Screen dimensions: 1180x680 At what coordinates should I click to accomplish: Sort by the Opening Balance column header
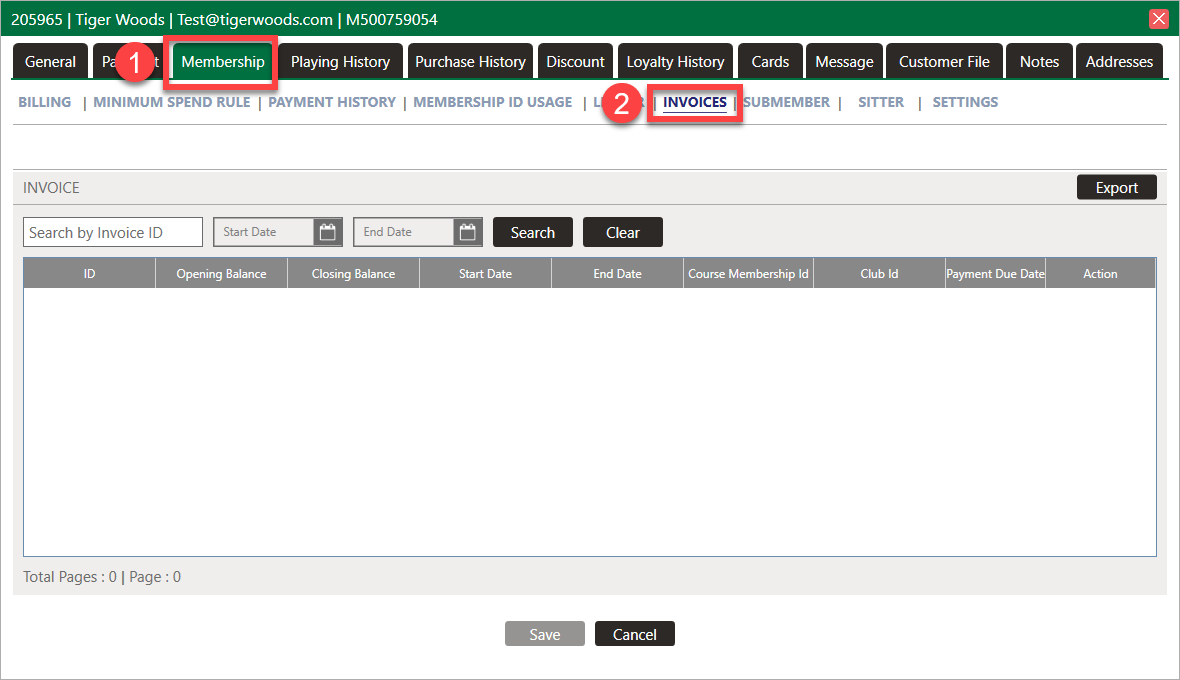coord(221,274)
